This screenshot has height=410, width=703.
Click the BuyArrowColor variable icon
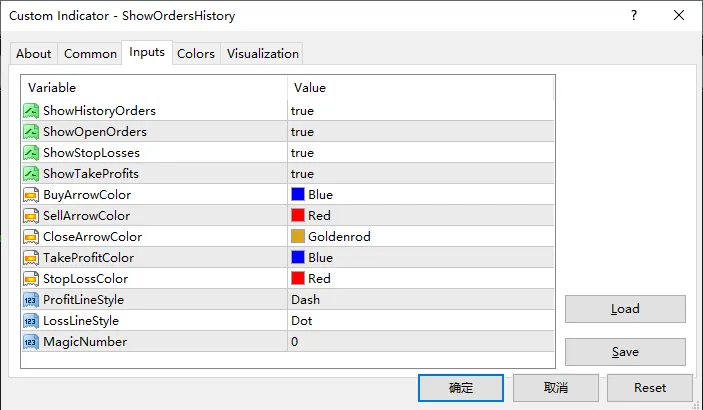[31, 195]
